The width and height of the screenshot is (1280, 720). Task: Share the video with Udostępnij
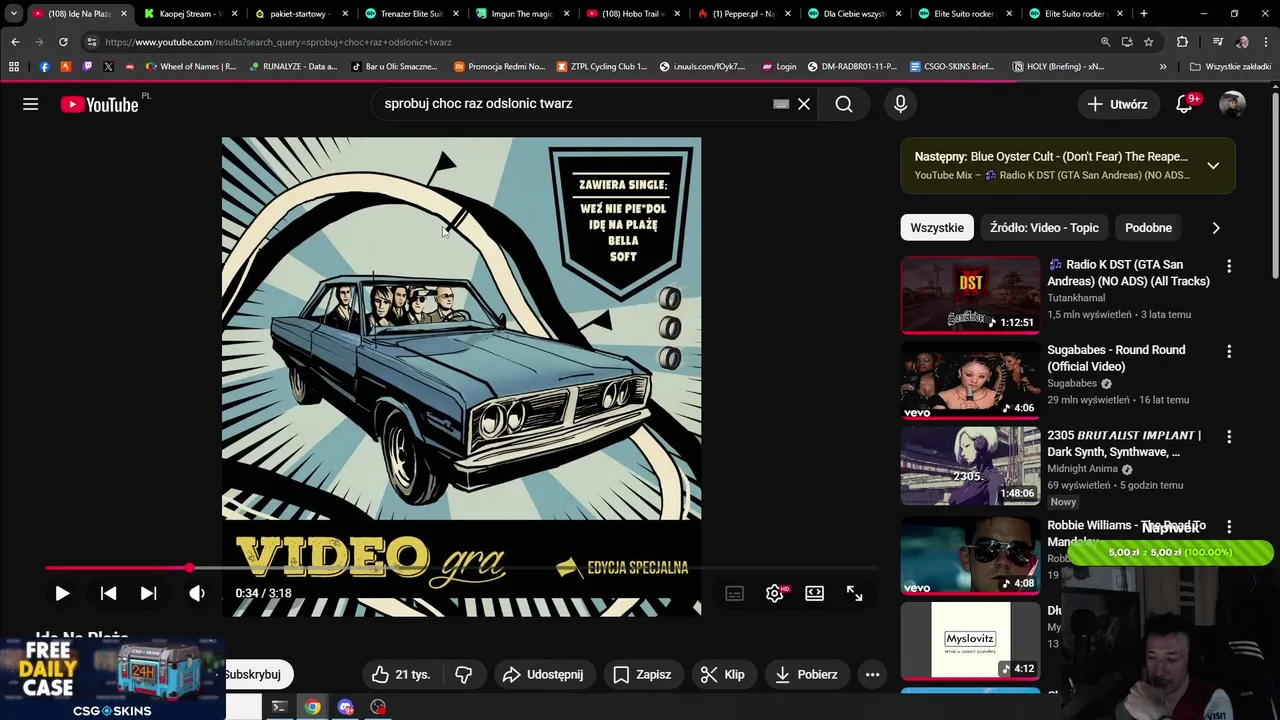[543, 675]
